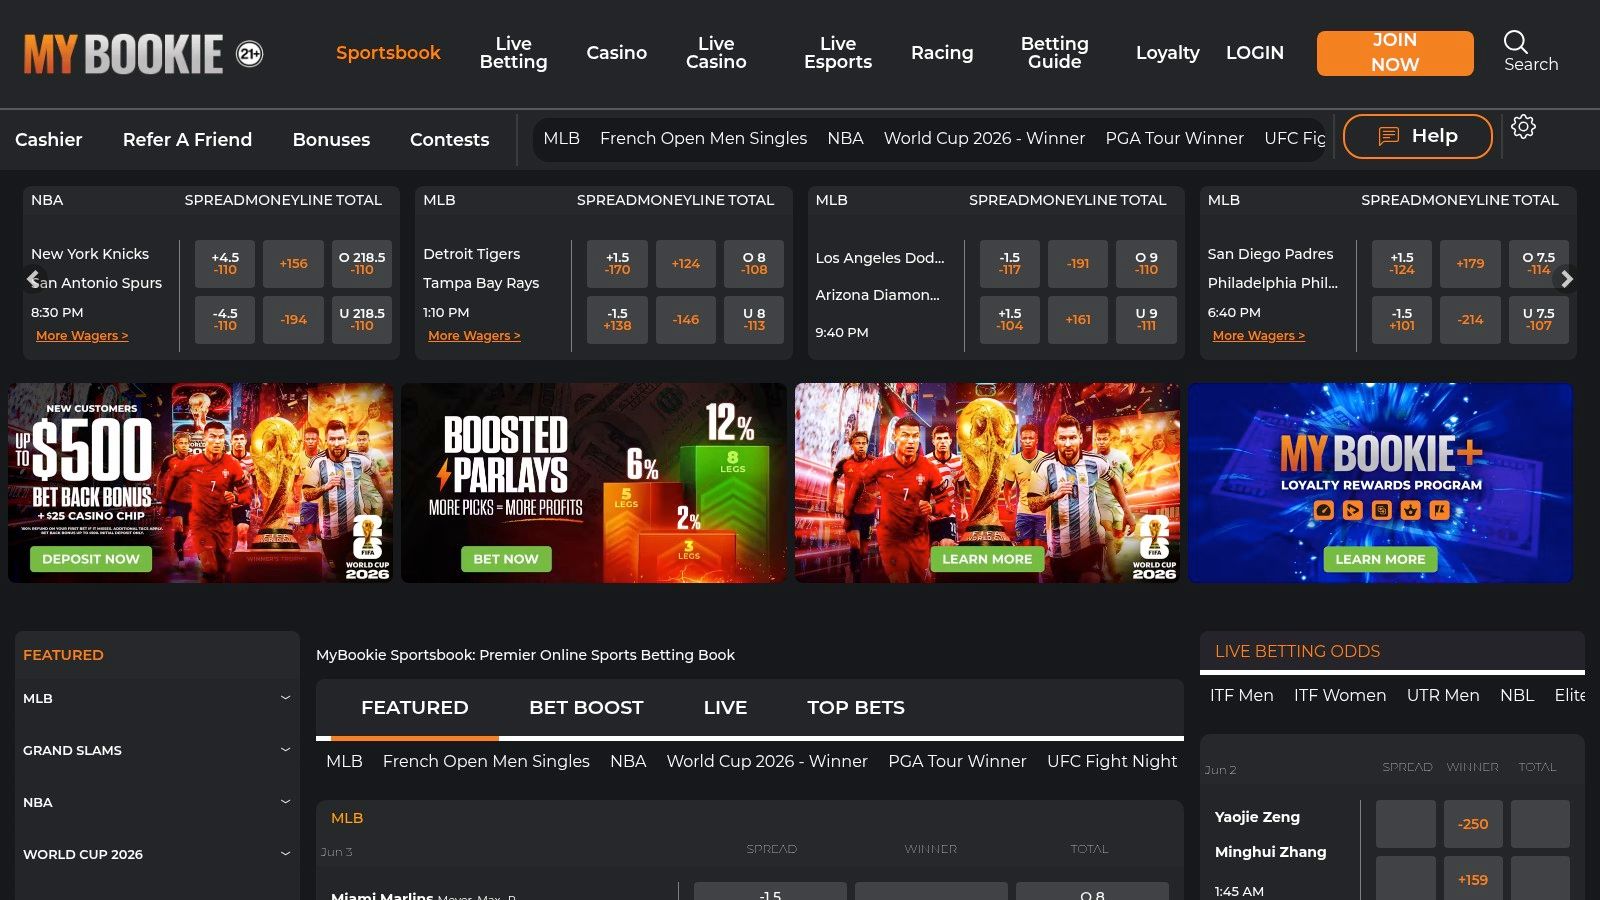Viewport: 1600px width, 900px height.
Task: Pick Tigers +124 moneyline
Action: tap(686, 264)
